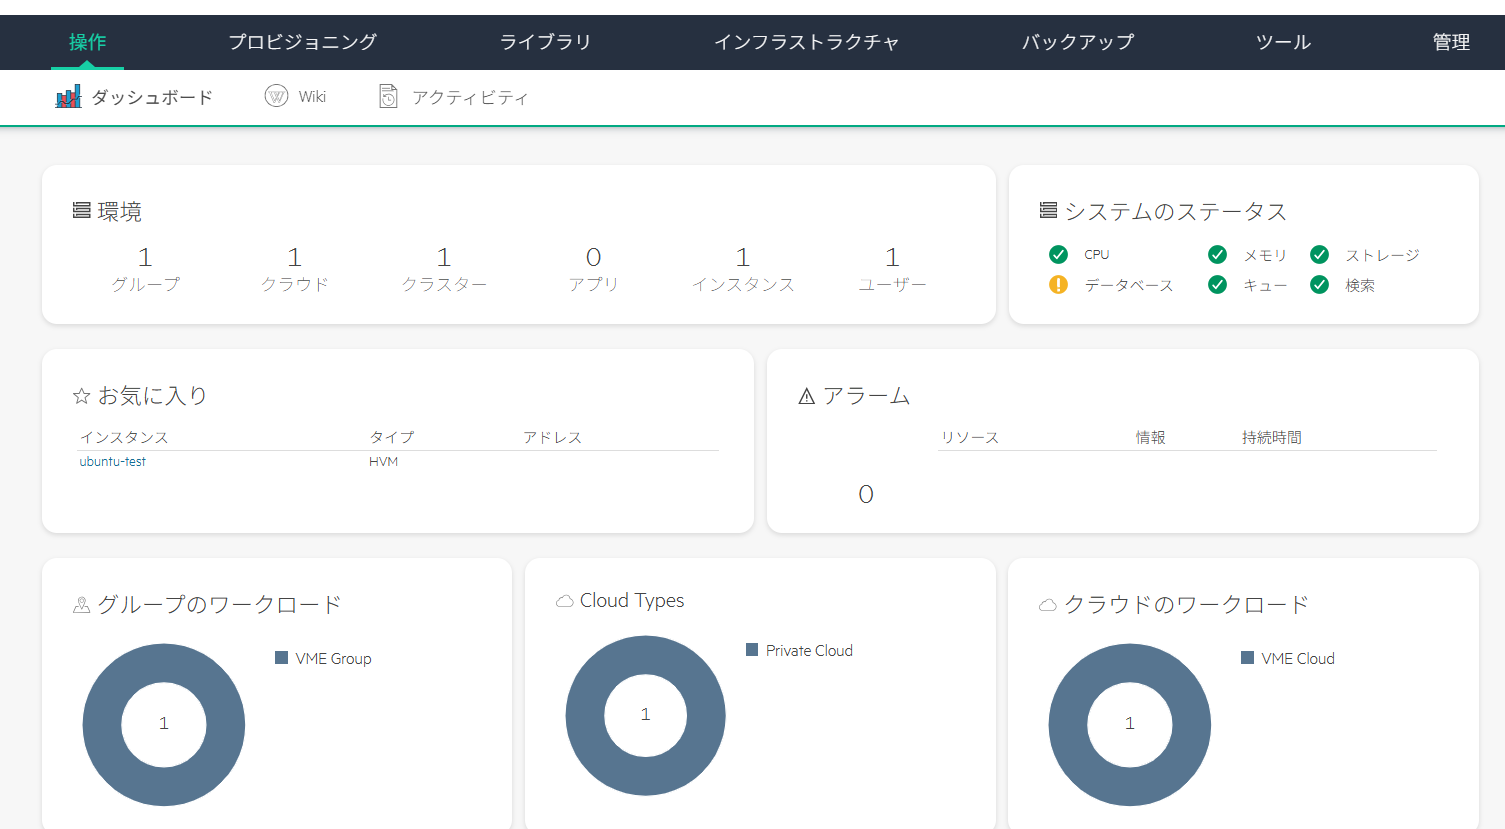Click the ダッシュボード chart icon
This screenshot has width=1505, height=829.
coord(68,97)
